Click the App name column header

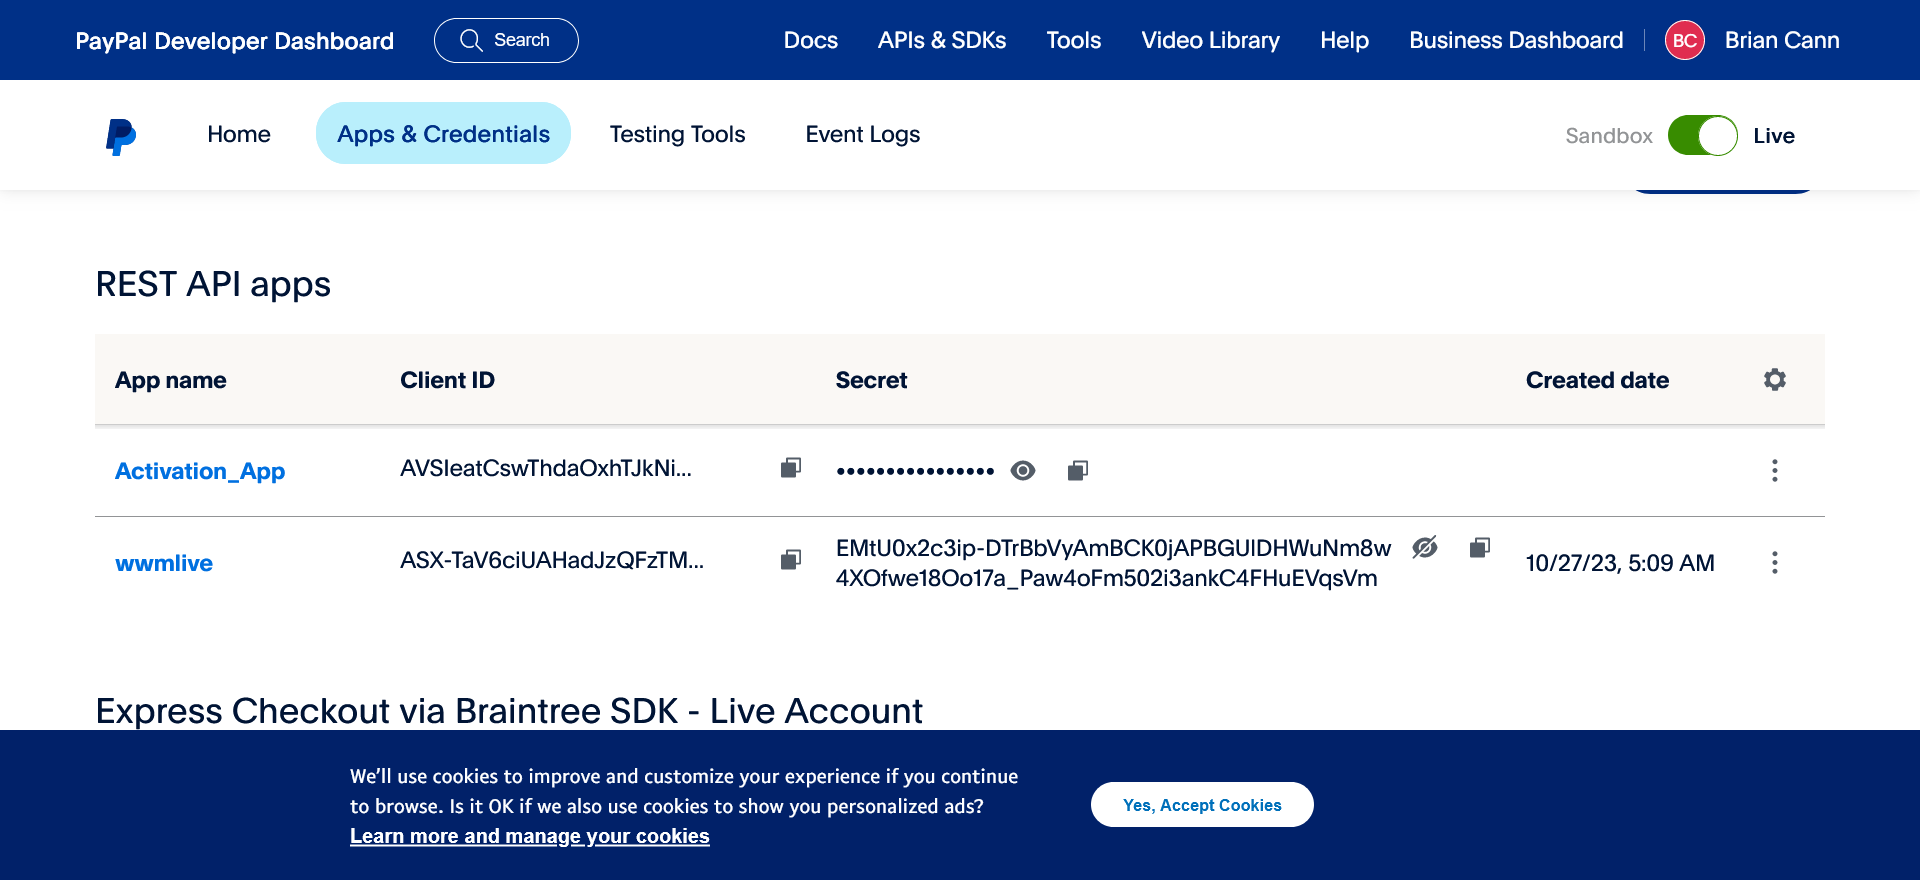click(171, 380)
